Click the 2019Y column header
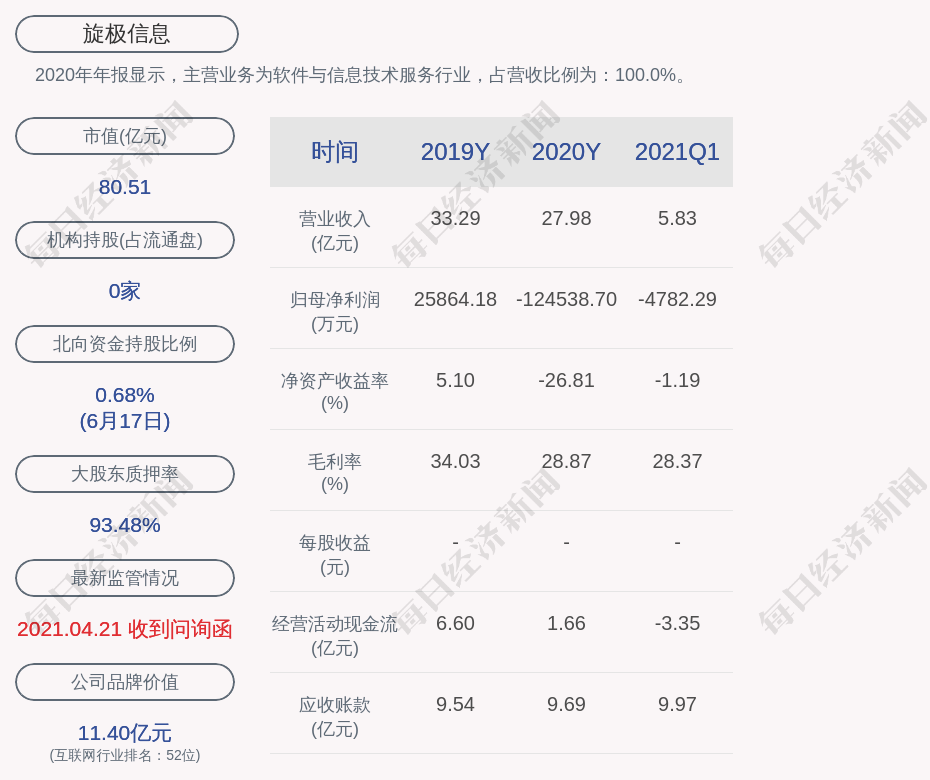The height and width of the screenshot is (780, 930). [x=455, y=152]
